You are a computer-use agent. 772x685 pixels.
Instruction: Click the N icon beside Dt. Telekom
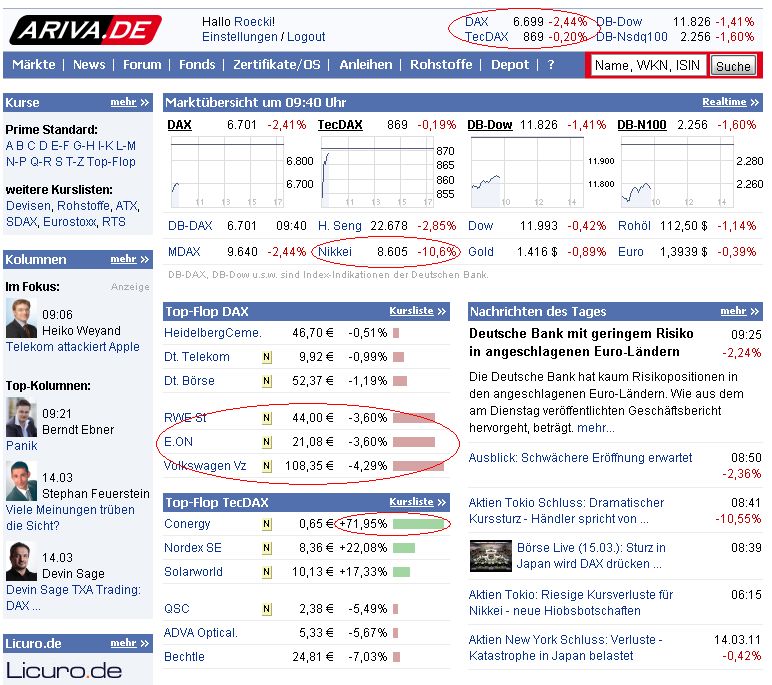pyautogui.click(x=266, y=357)
